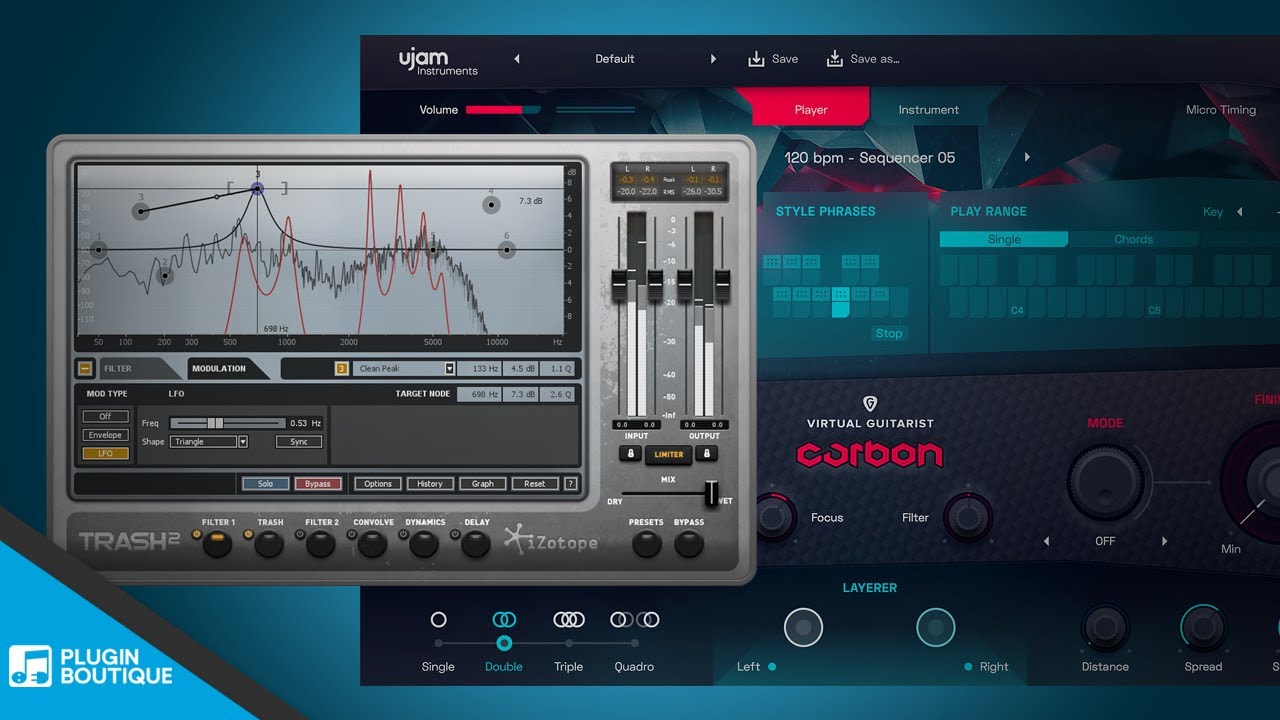Select EQ node 1 in Trash 2 graph
Viewport: 1280px width, 720px height.
point(98,250)
